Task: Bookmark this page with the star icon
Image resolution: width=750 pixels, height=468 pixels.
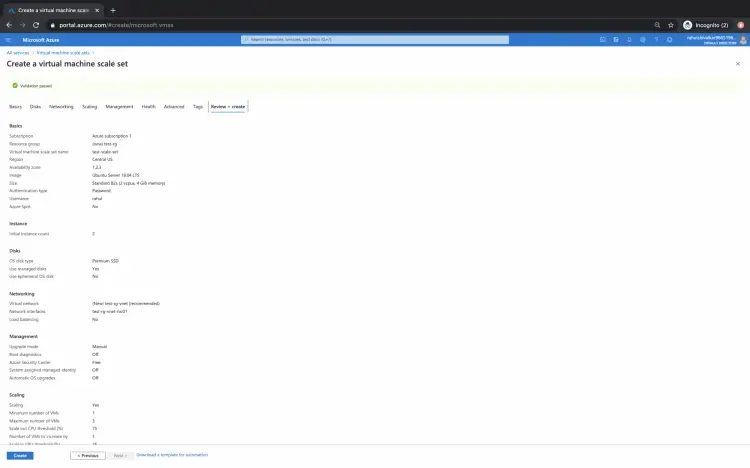Action: click(x=671, y=25)
